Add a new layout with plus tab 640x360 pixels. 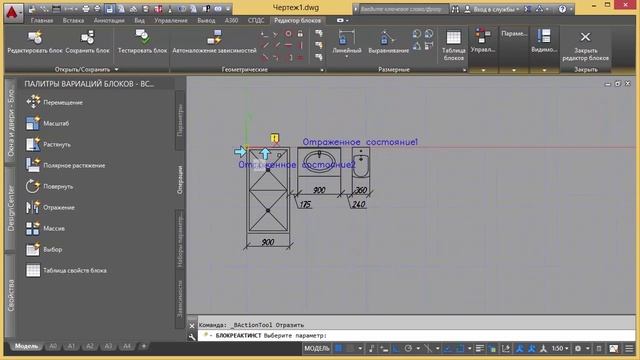pos(144,346)
